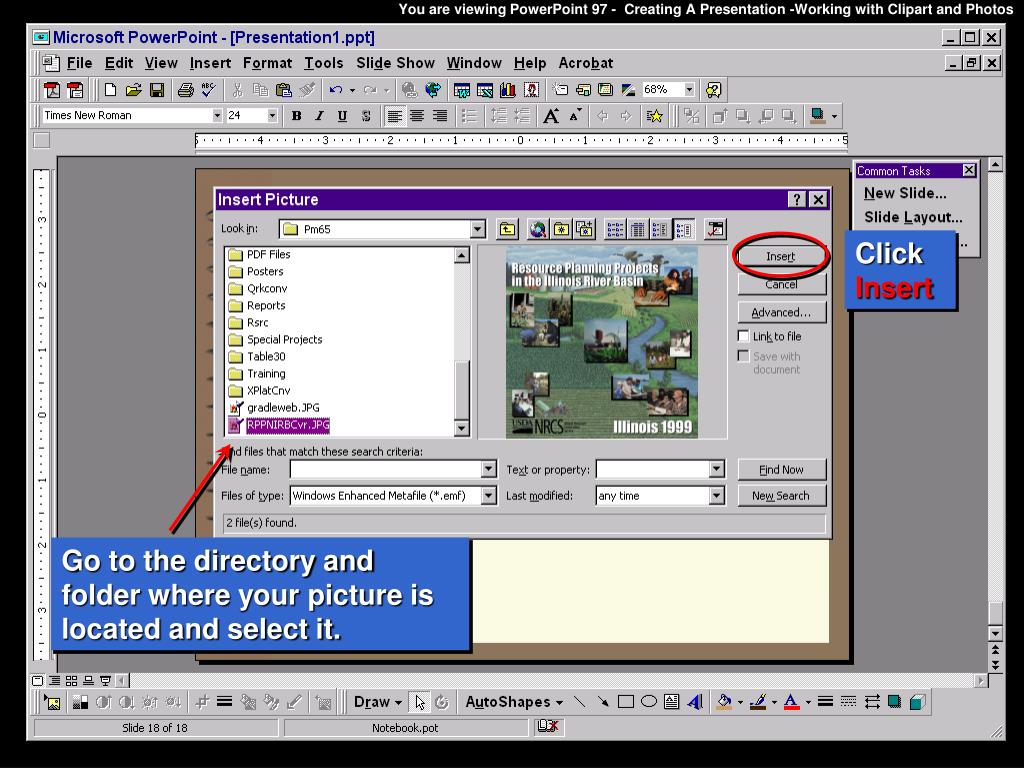
Task: Open the AutoShapes dropdown menu
Action: tap(514, 702)
